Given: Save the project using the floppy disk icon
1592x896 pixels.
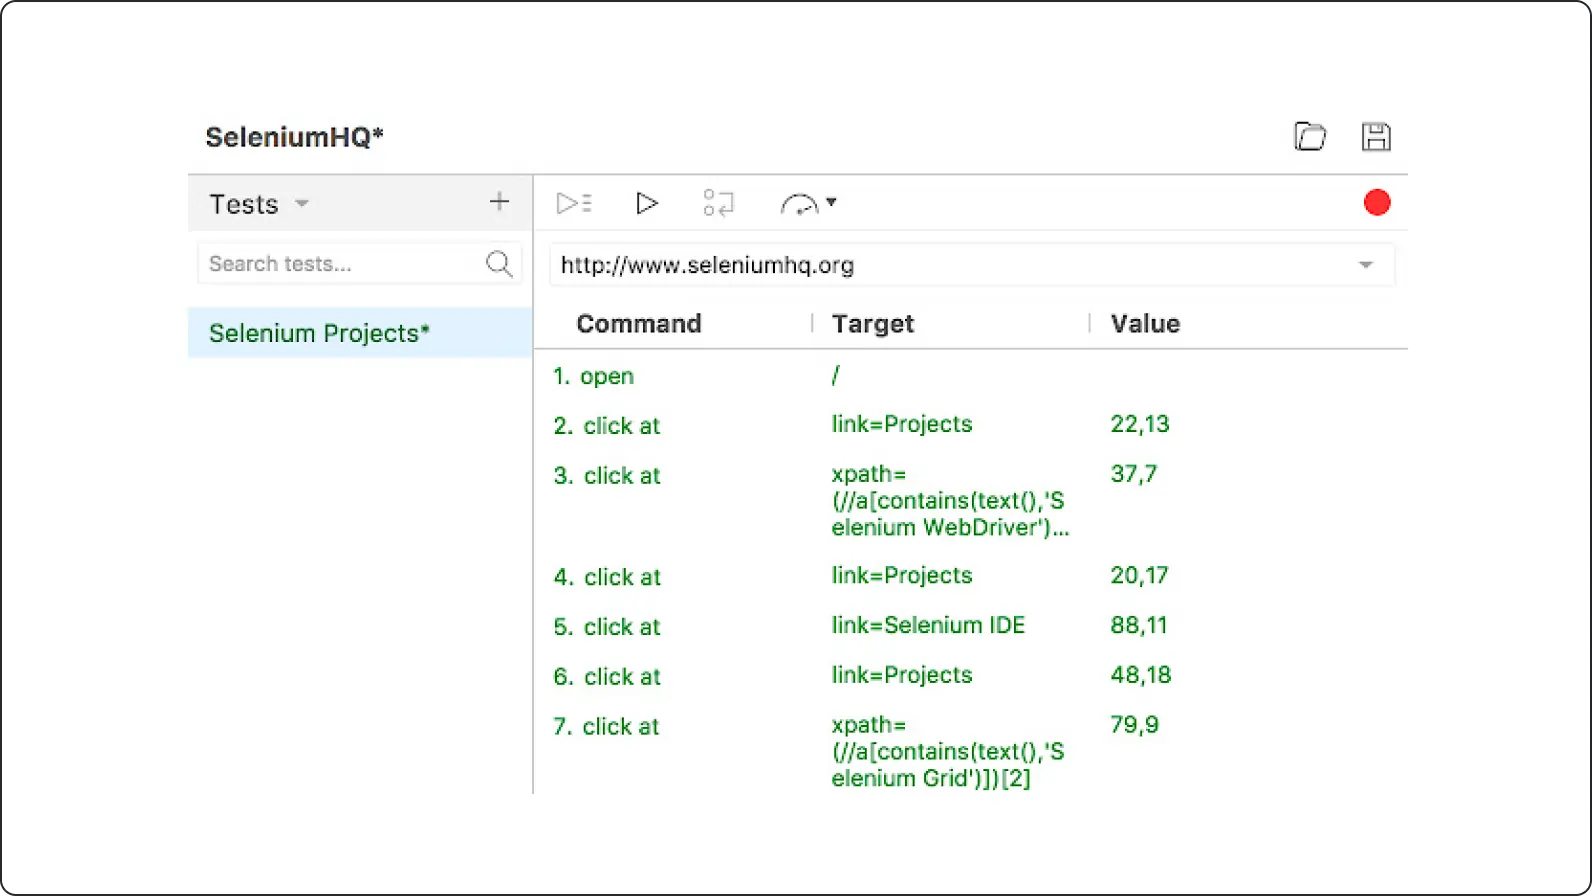Looking at the screenshot, I should (x=1376, y=136).
